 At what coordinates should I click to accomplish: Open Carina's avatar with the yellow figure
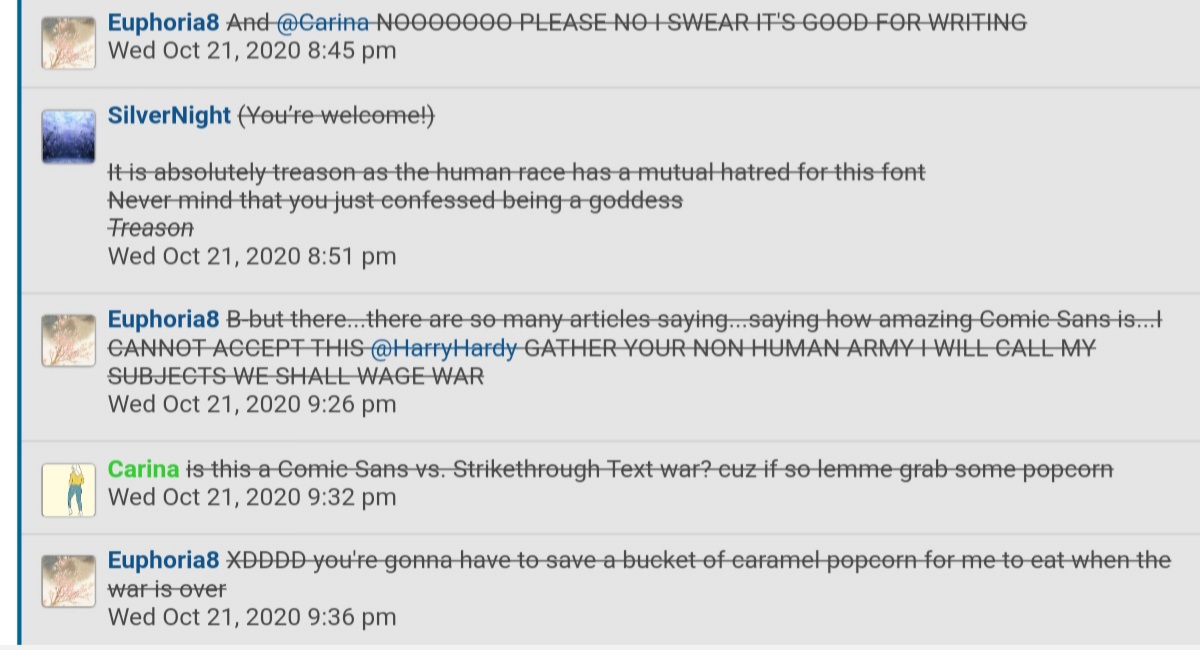click(x=68, y=490)
